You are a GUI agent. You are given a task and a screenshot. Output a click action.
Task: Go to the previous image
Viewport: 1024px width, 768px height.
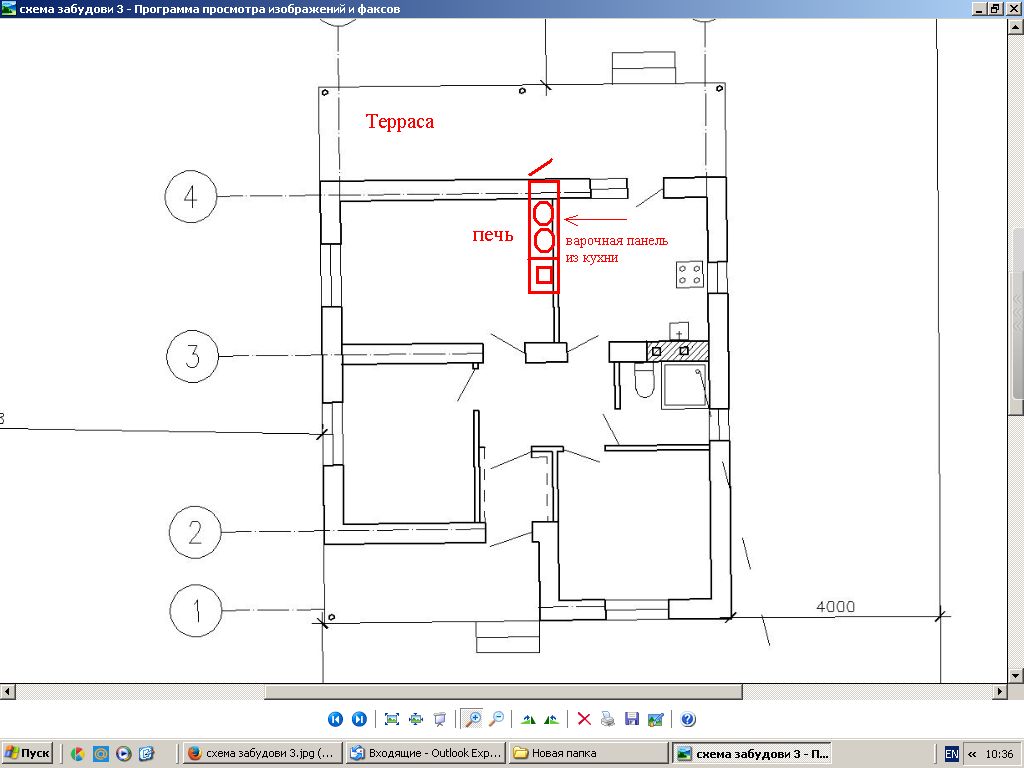tap(335, 719)
